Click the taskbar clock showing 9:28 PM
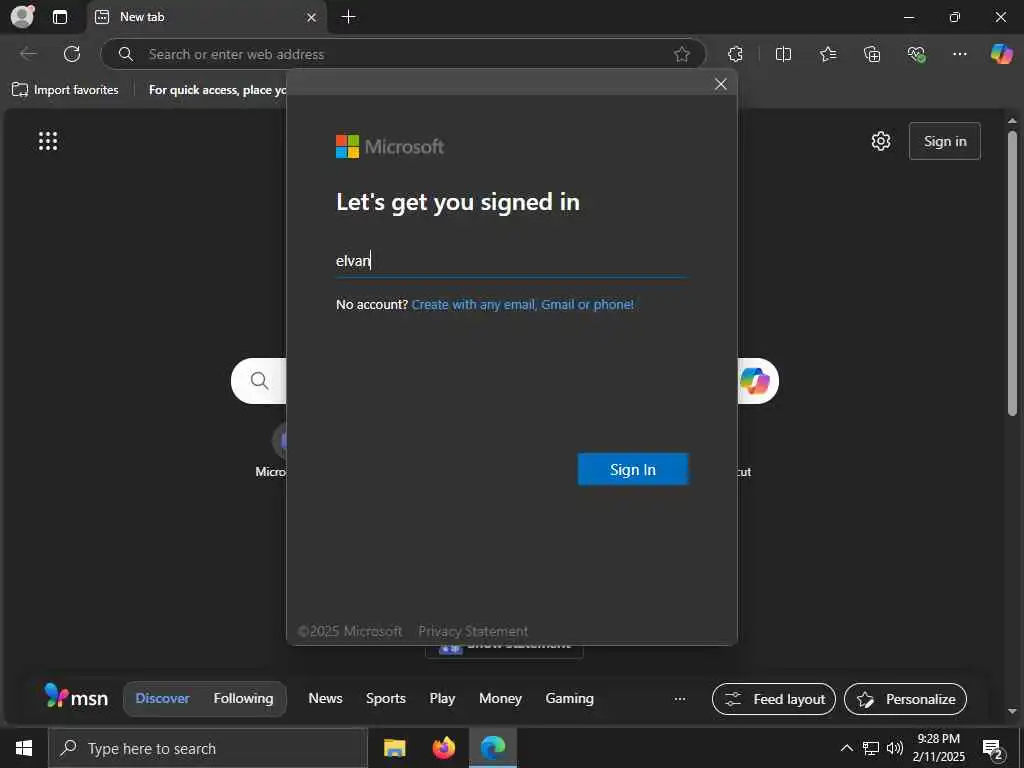Screen dimensions: 1024x768 coord(938,748)
